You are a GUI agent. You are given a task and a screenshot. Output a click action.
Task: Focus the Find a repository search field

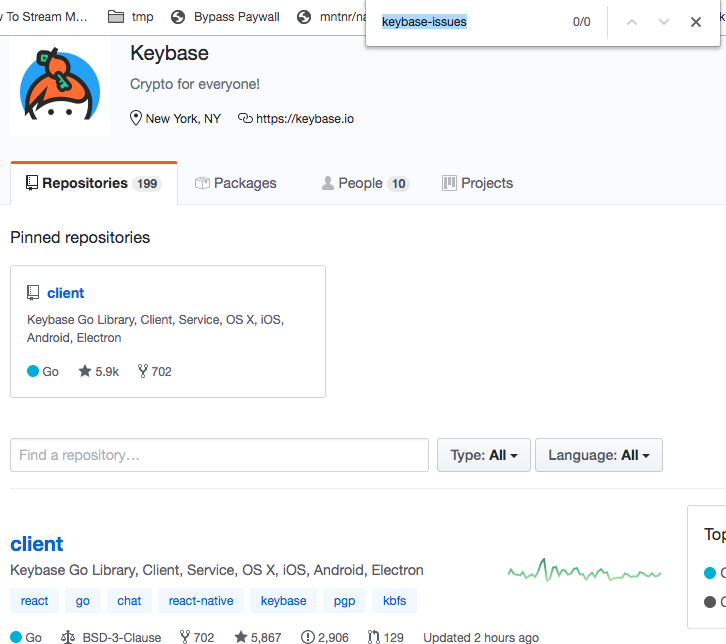[x=219, y=455]
